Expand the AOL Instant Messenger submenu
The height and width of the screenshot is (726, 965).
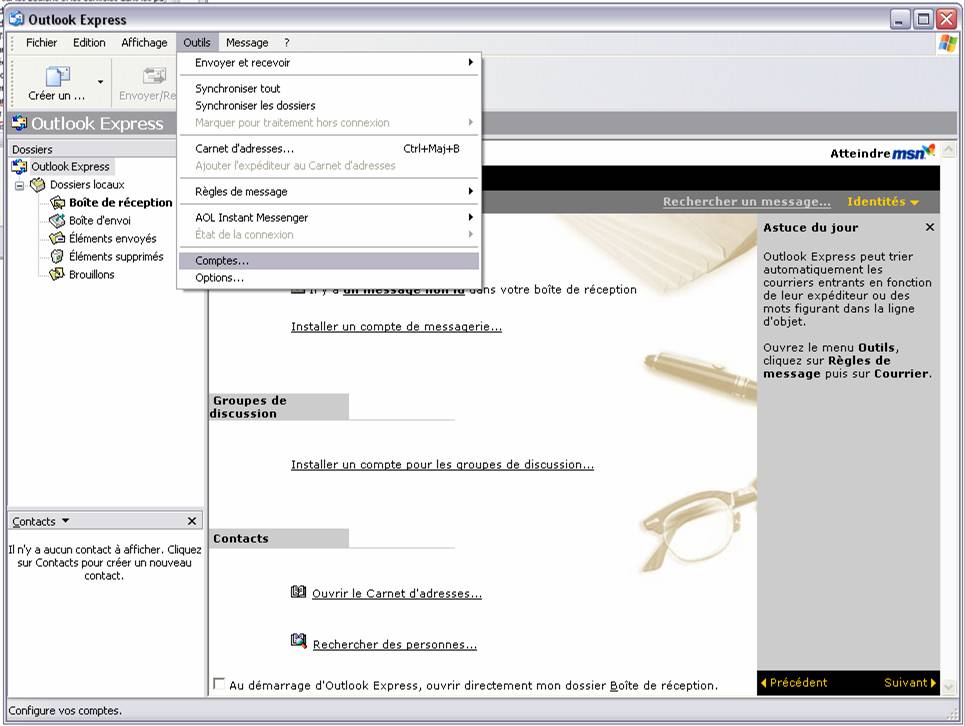(x=329, y=218)
